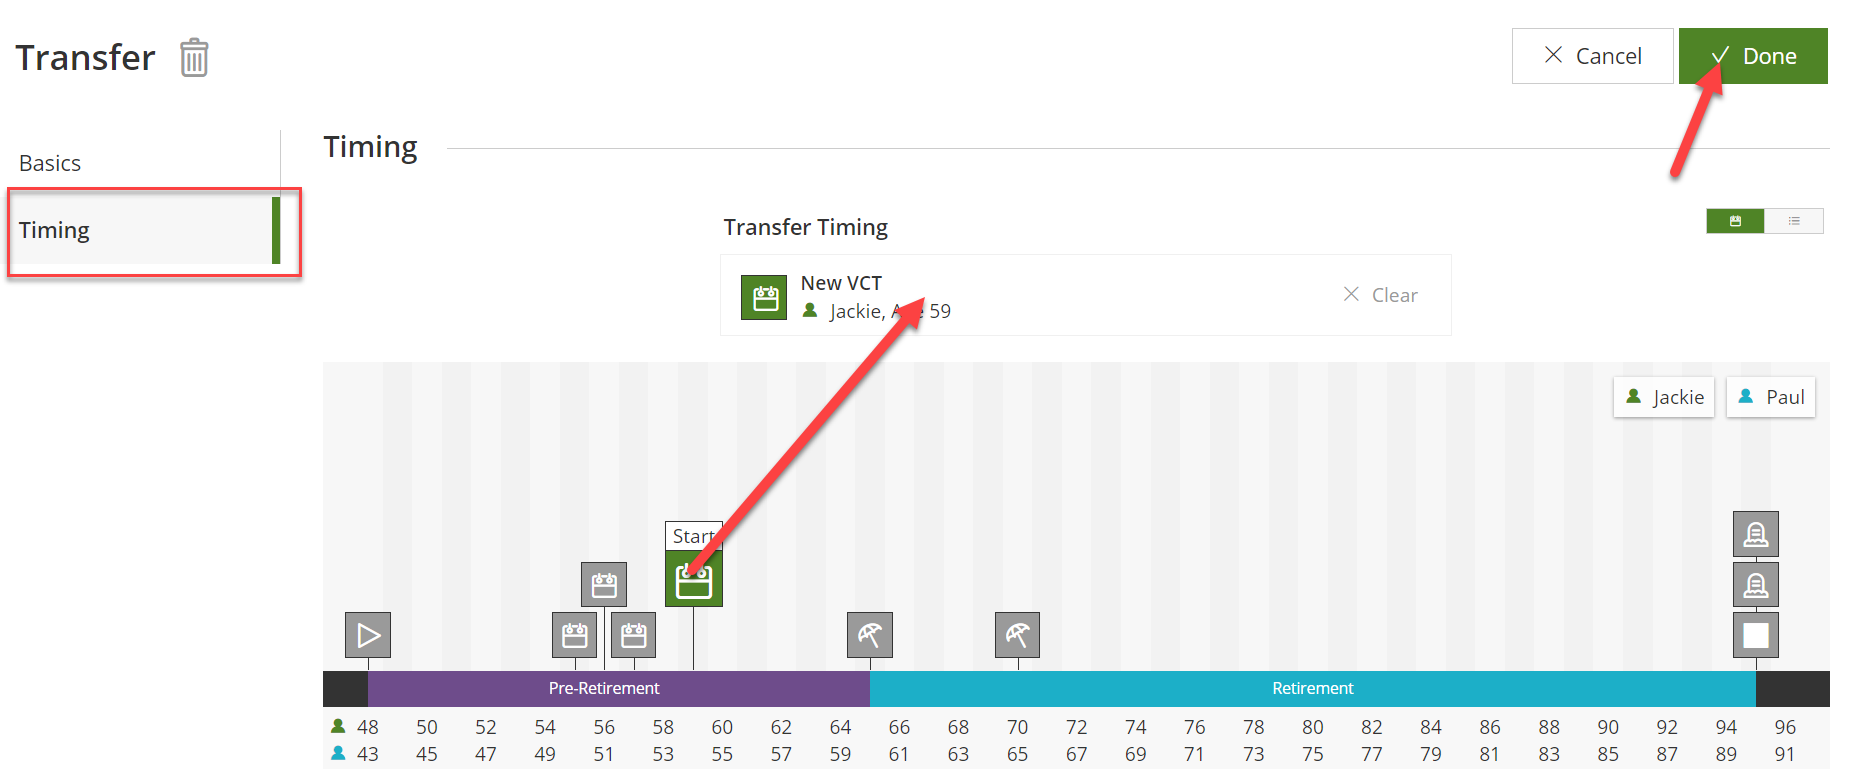Screen dimensions: 1851x772
Task: Click the second retirement umbrella icon
Action: point(1018,635)
